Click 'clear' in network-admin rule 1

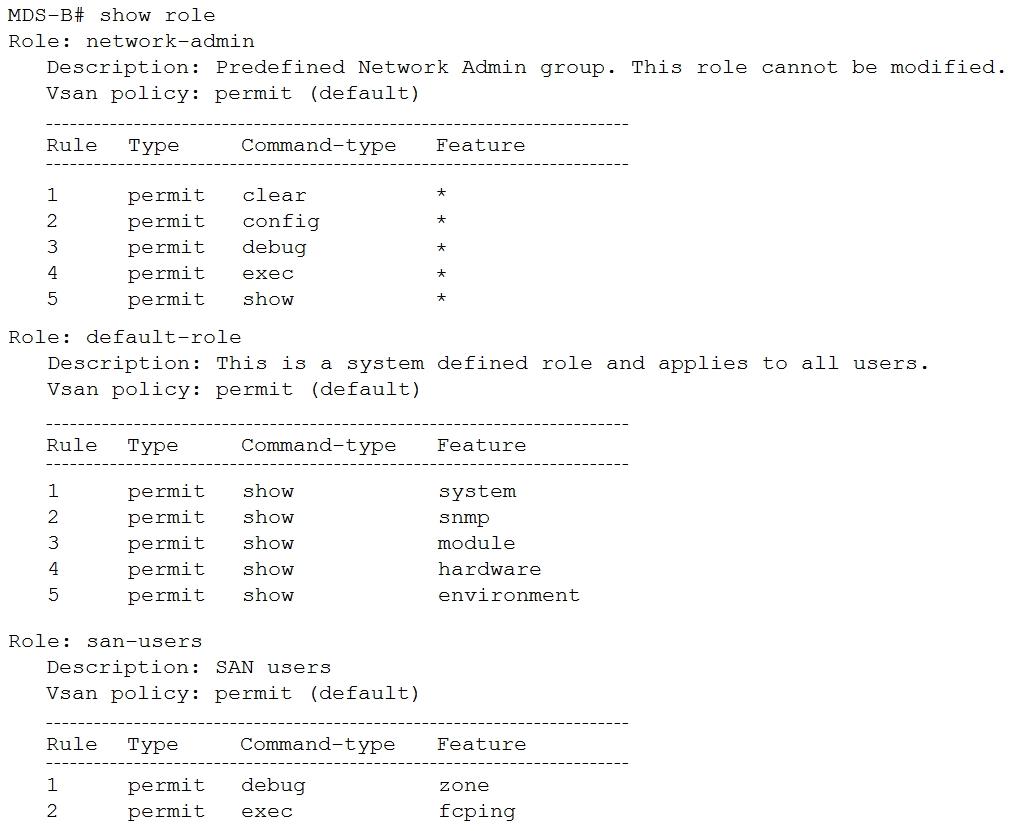274,196
